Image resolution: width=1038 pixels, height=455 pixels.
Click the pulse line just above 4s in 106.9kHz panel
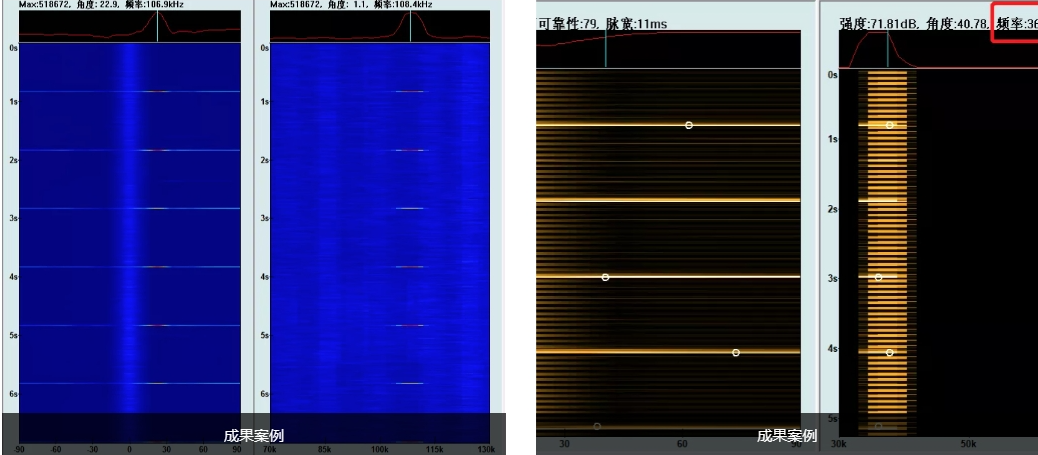(x=130, y=267)
